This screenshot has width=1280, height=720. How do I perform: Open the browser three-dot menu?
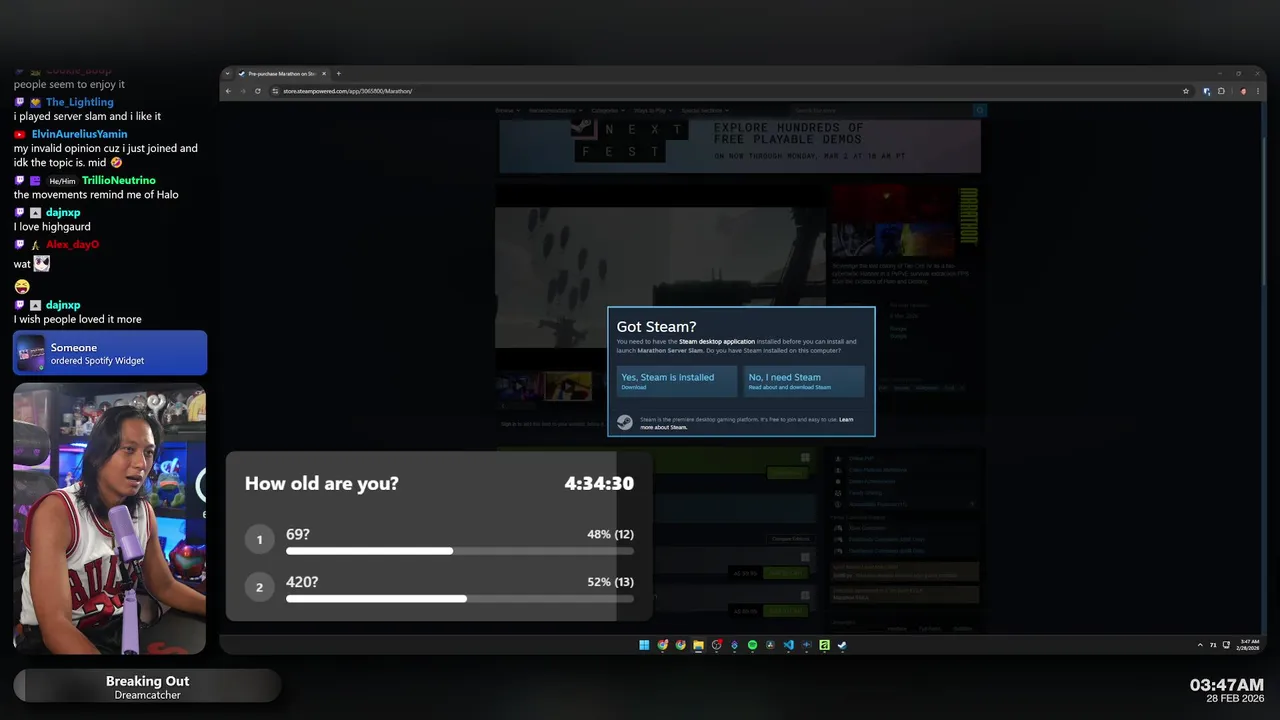click(1258, 91)
